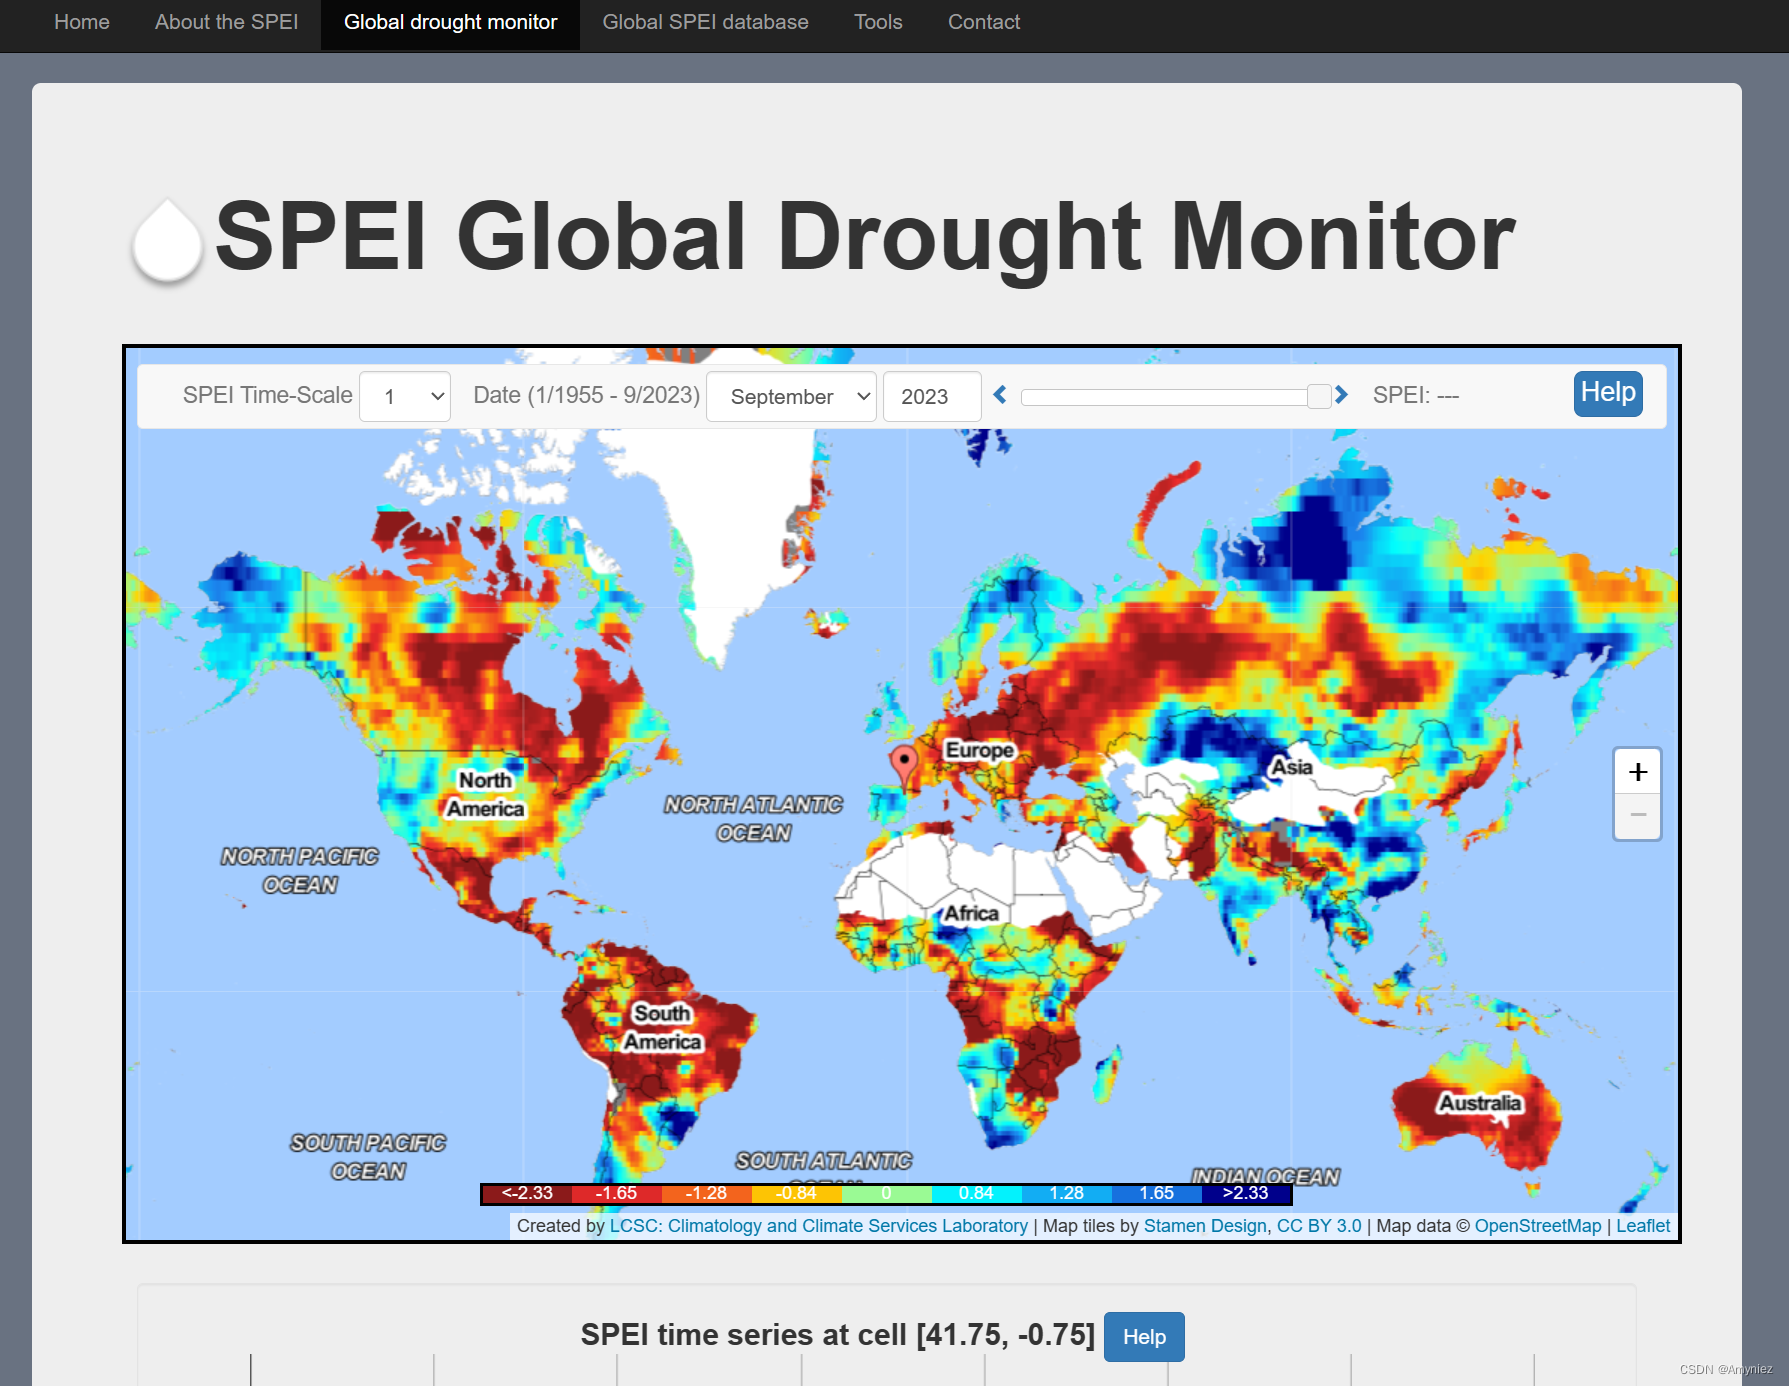Follow the LCSC Climatology laboratory link
Viewport: 1789px width, 1386px height.
(817, 1225)
